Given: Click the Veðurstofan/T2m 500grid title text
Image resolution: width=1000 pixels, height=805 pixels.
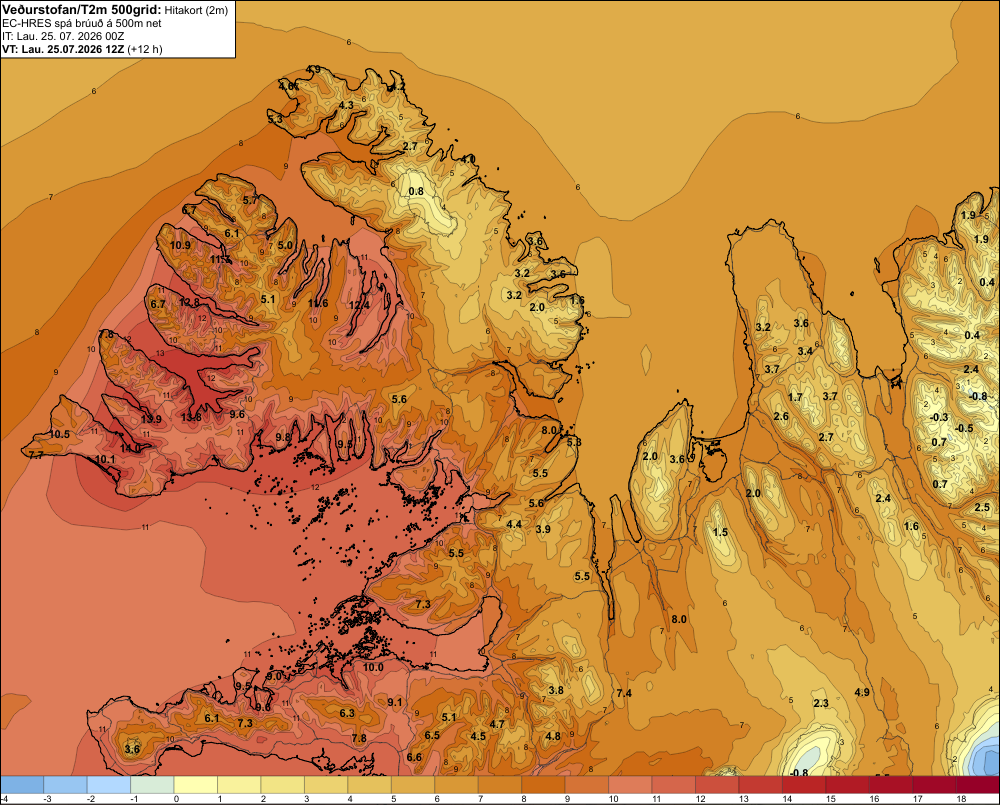Looking at the screenshot, I should pos(82,9).
